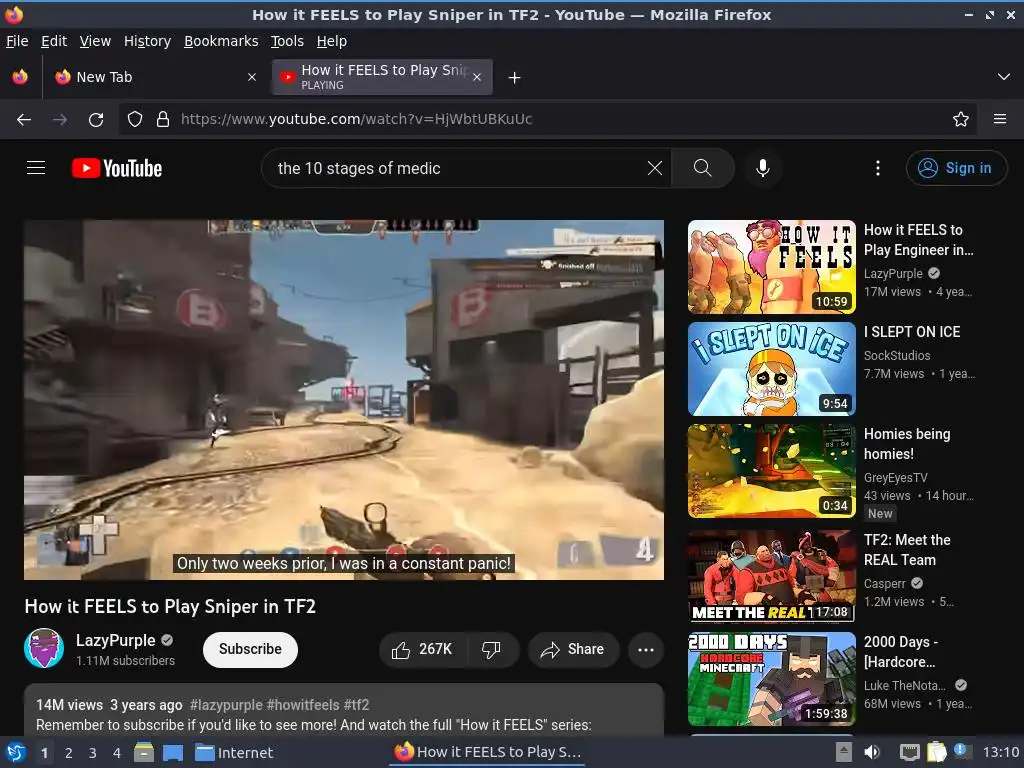The height and width of the screenshot is (768, 1024).
Task: Open YouTube settings three-dot menu
Action: [x=878, y=168]
